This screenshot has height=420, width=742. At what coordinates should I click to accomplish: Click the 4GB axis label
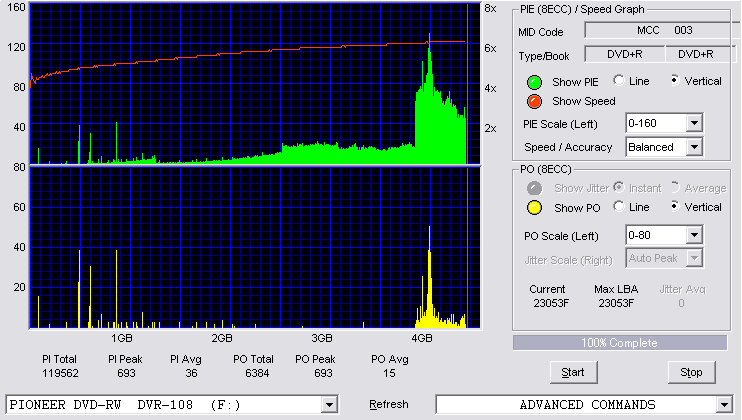click(x=422, y=338)
